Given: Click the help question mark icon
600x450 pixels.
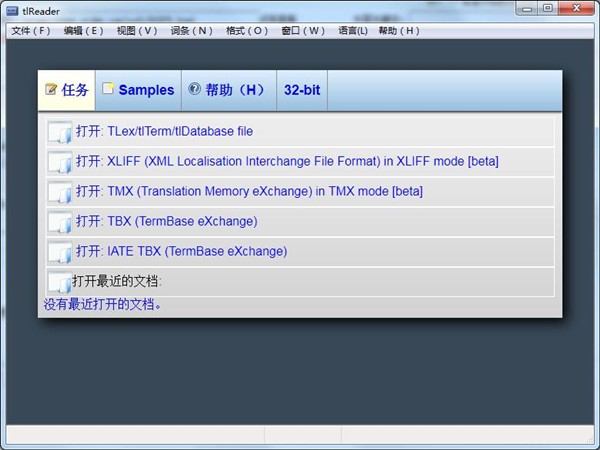Looking at the screenshot, I should tap(194, 89).
